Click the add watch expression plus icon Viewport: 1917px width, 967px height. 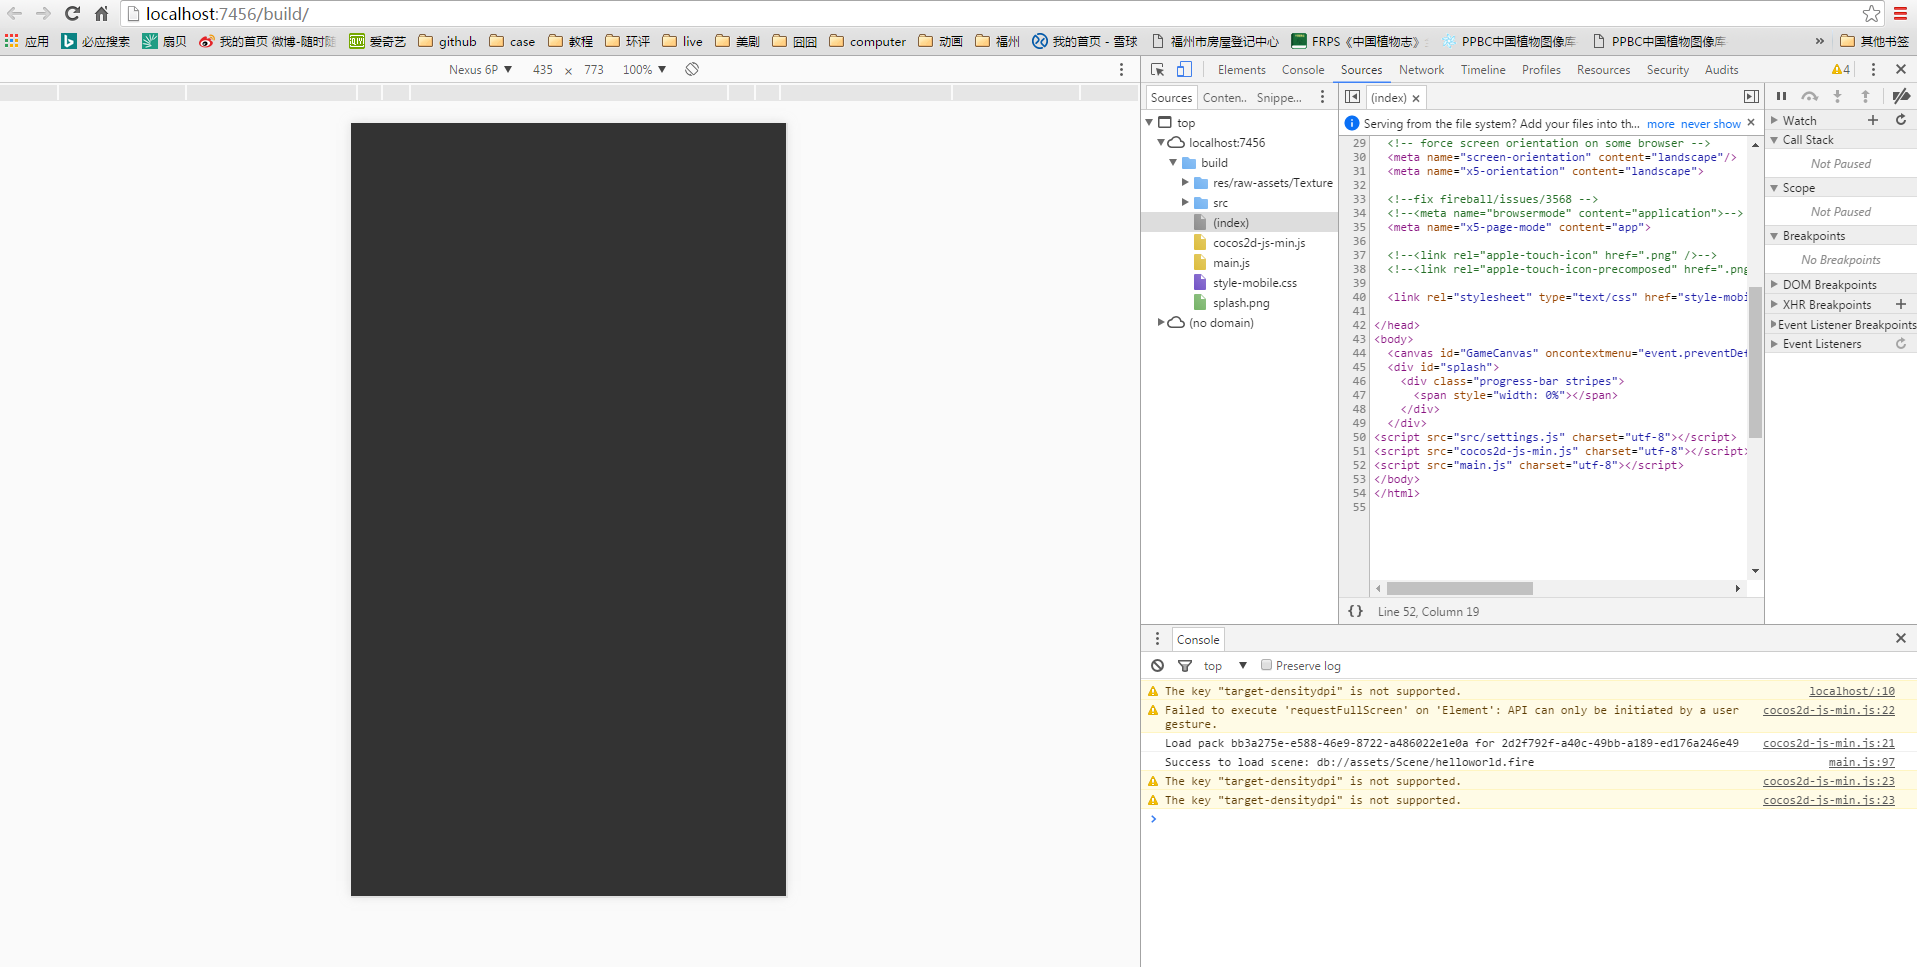point(1873,120)
